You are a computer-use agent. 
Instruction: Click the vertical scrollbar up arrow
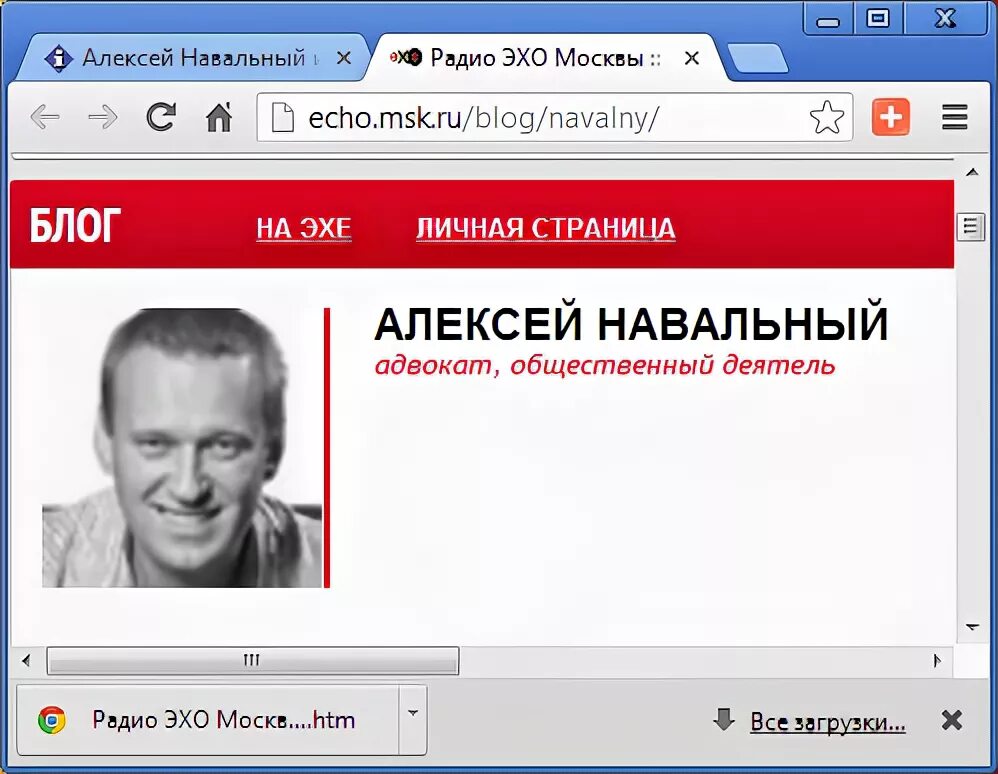pos(972,172)
